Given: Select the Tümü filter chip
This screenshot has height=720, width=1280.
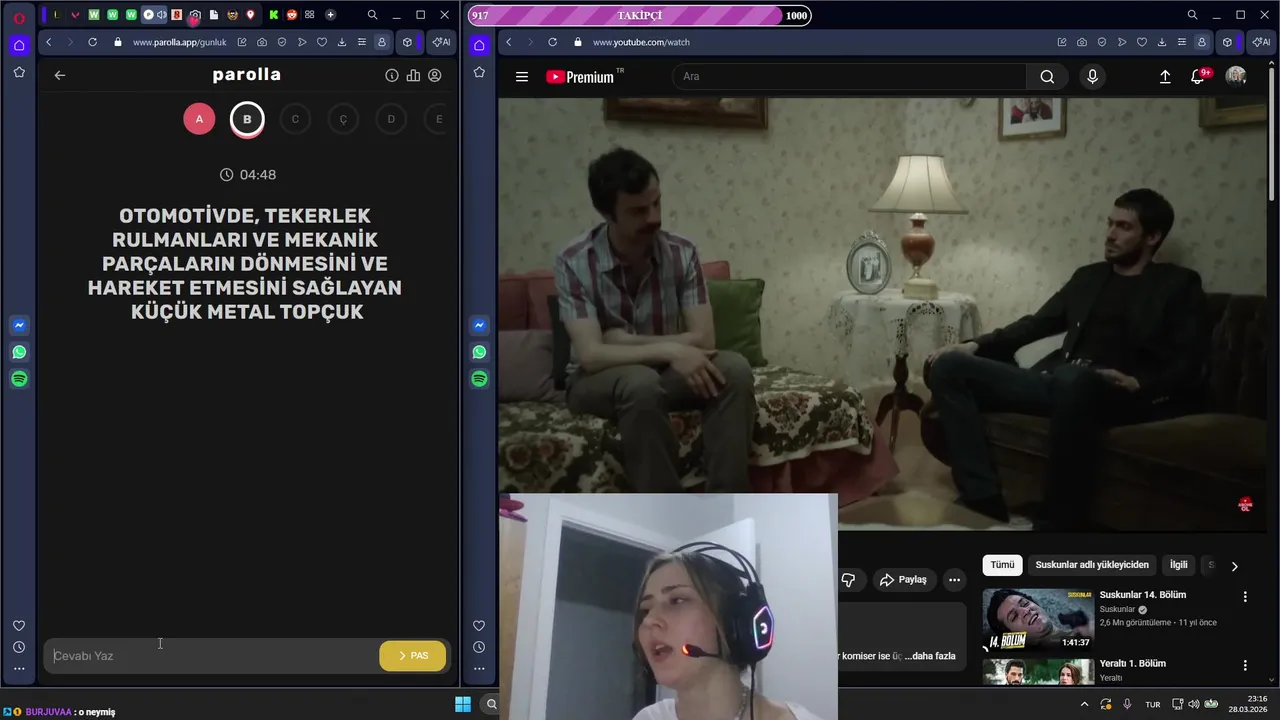Looking at the screenshot, I should pos(1002,565).
